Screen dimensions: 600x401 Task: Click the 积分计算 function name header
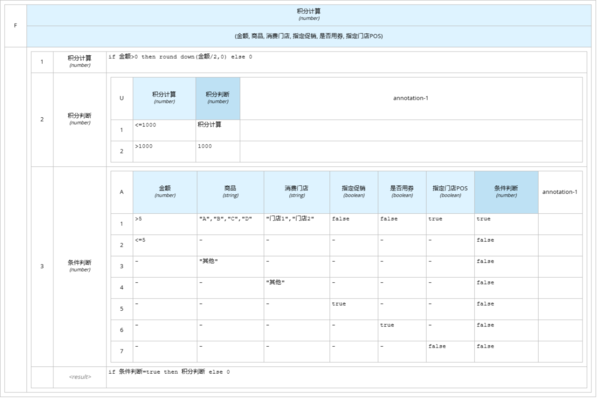tap(309, 14)
